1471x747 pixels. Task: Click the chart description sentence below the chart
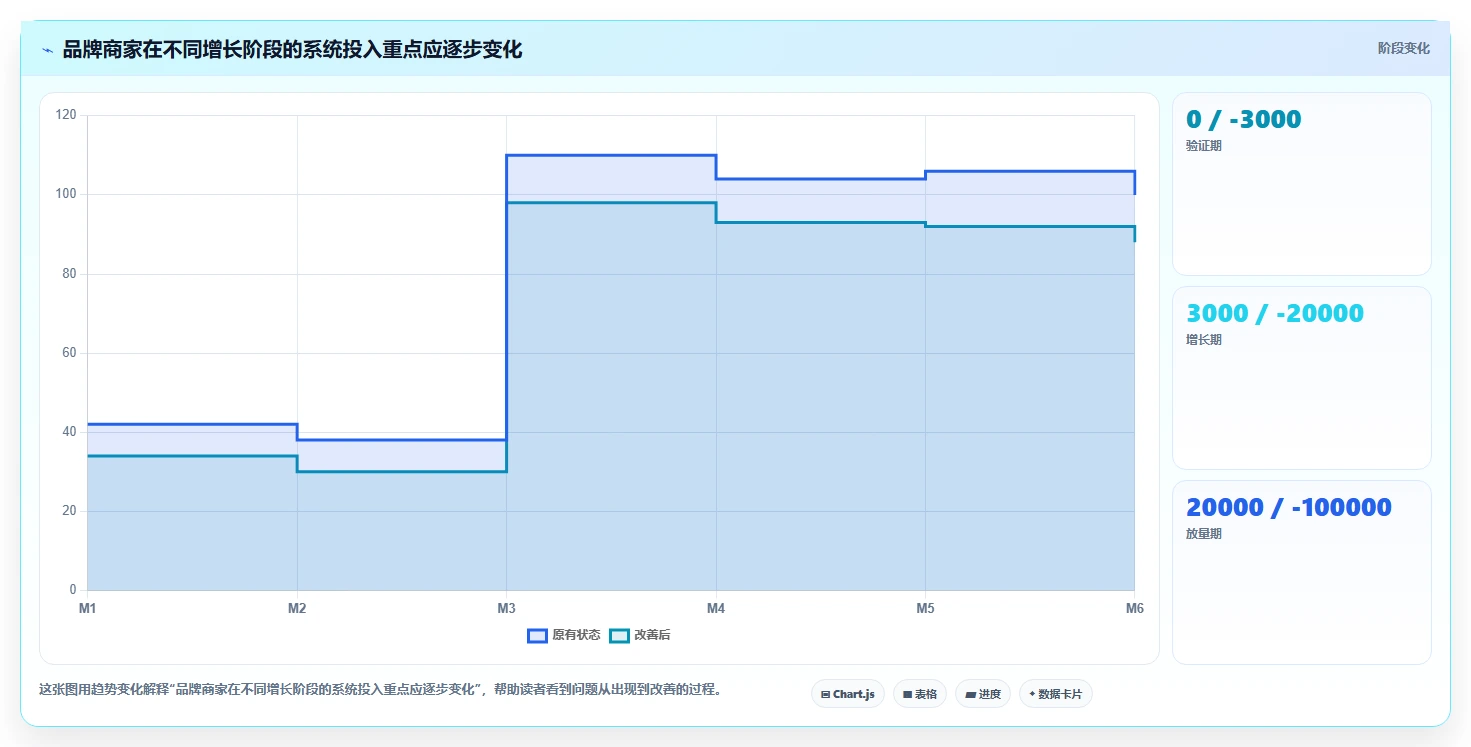(x=380, y=690)
